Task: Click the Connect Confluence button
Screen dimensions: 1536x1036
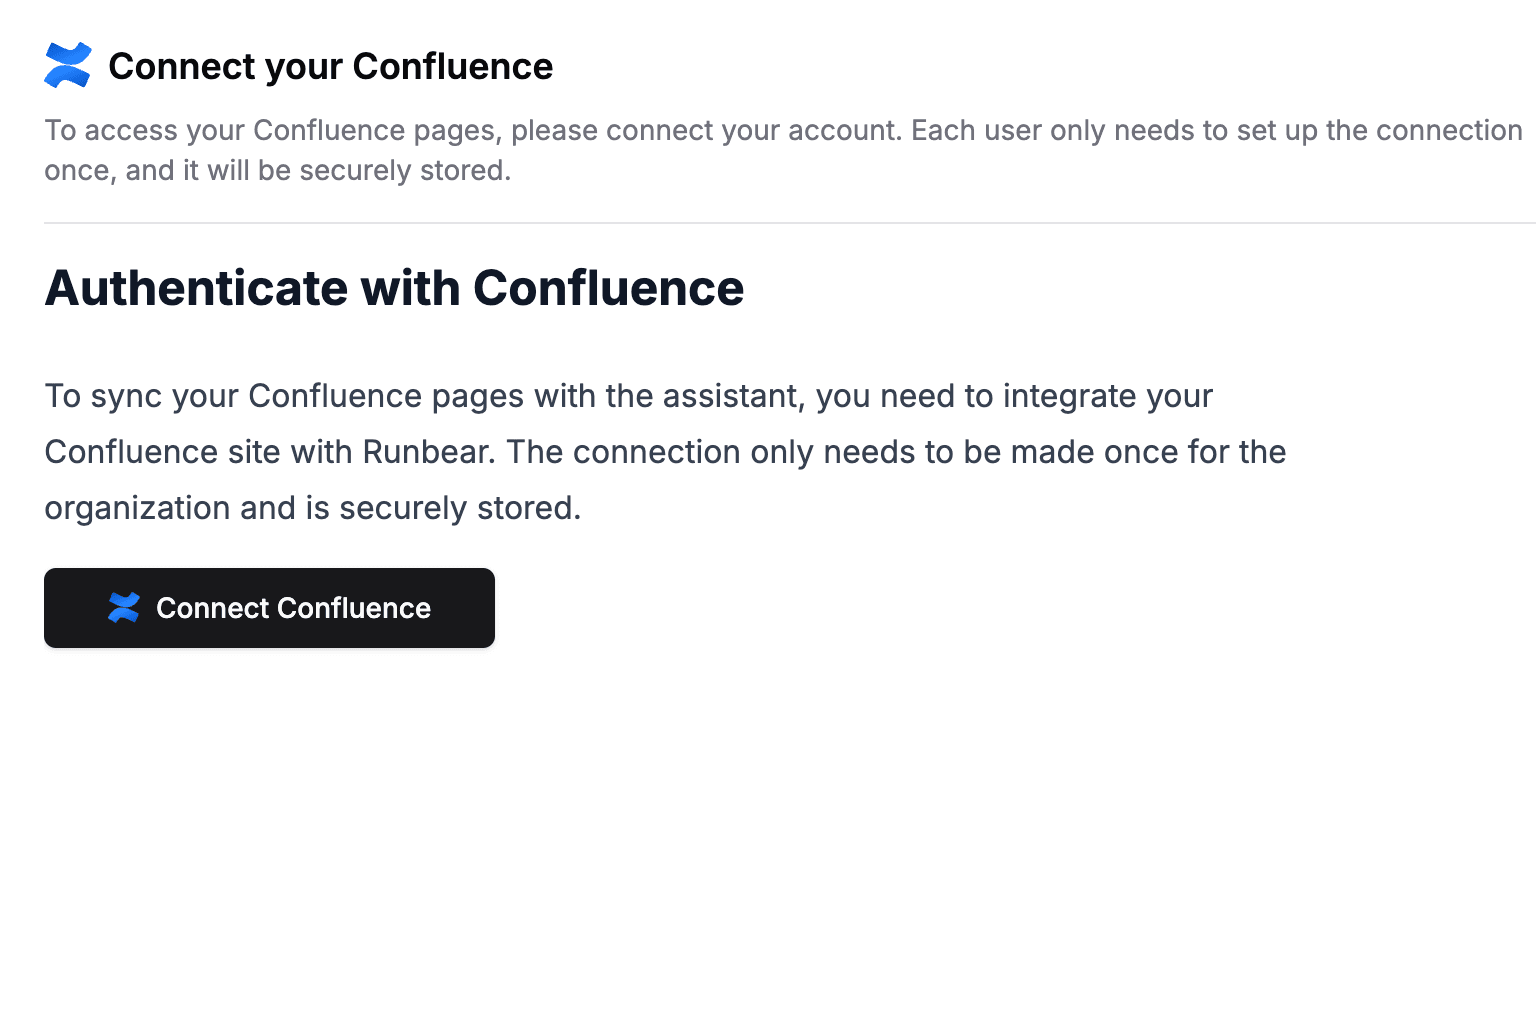Action: tap(269, 608)
